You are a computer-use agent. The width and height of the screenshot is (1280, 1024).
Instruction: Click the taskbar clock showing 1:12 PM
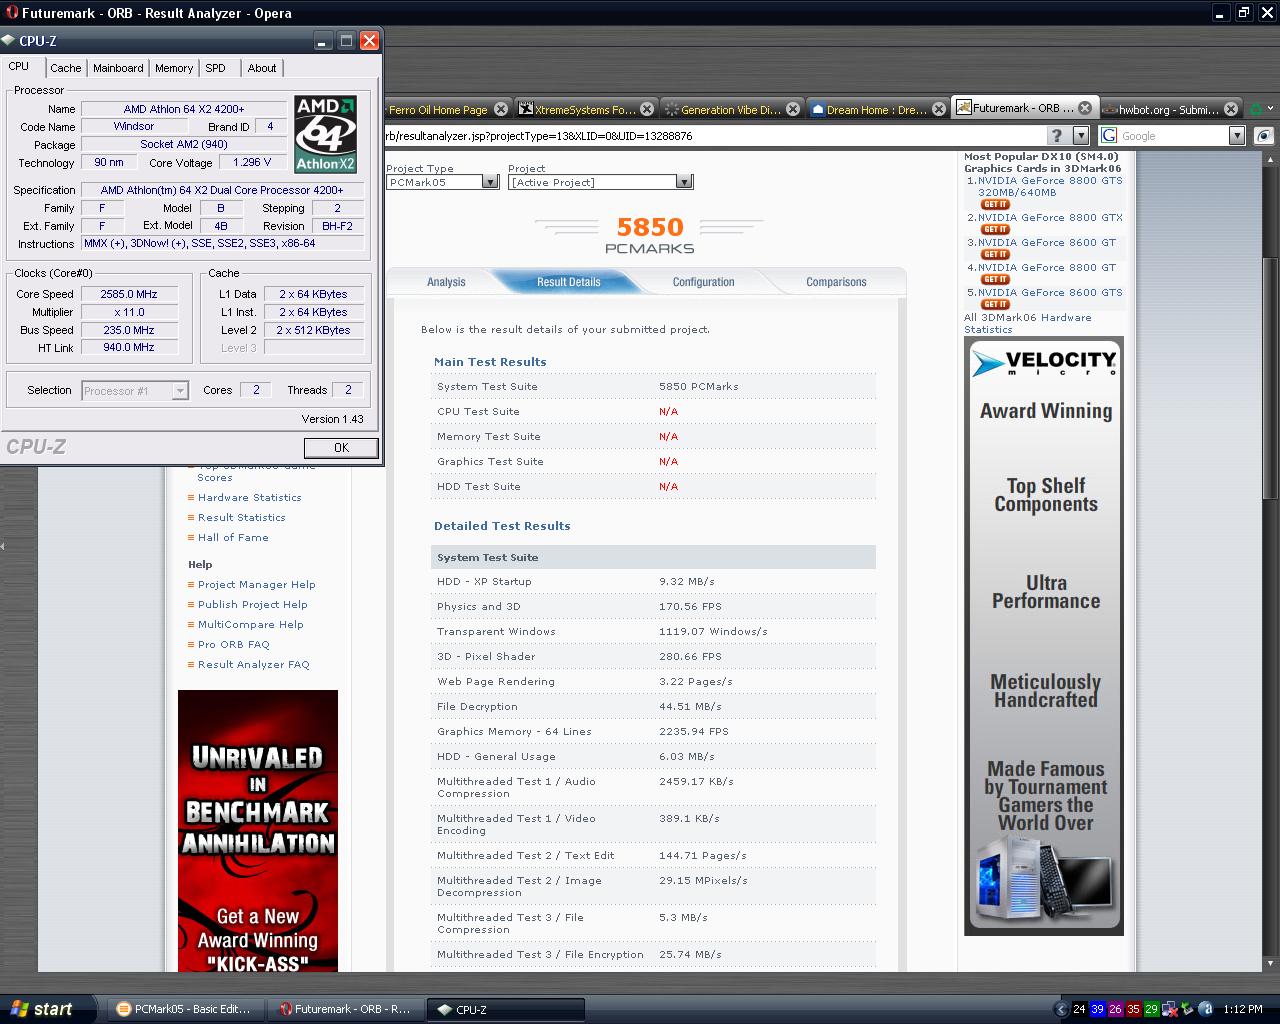(1242, 1009)
